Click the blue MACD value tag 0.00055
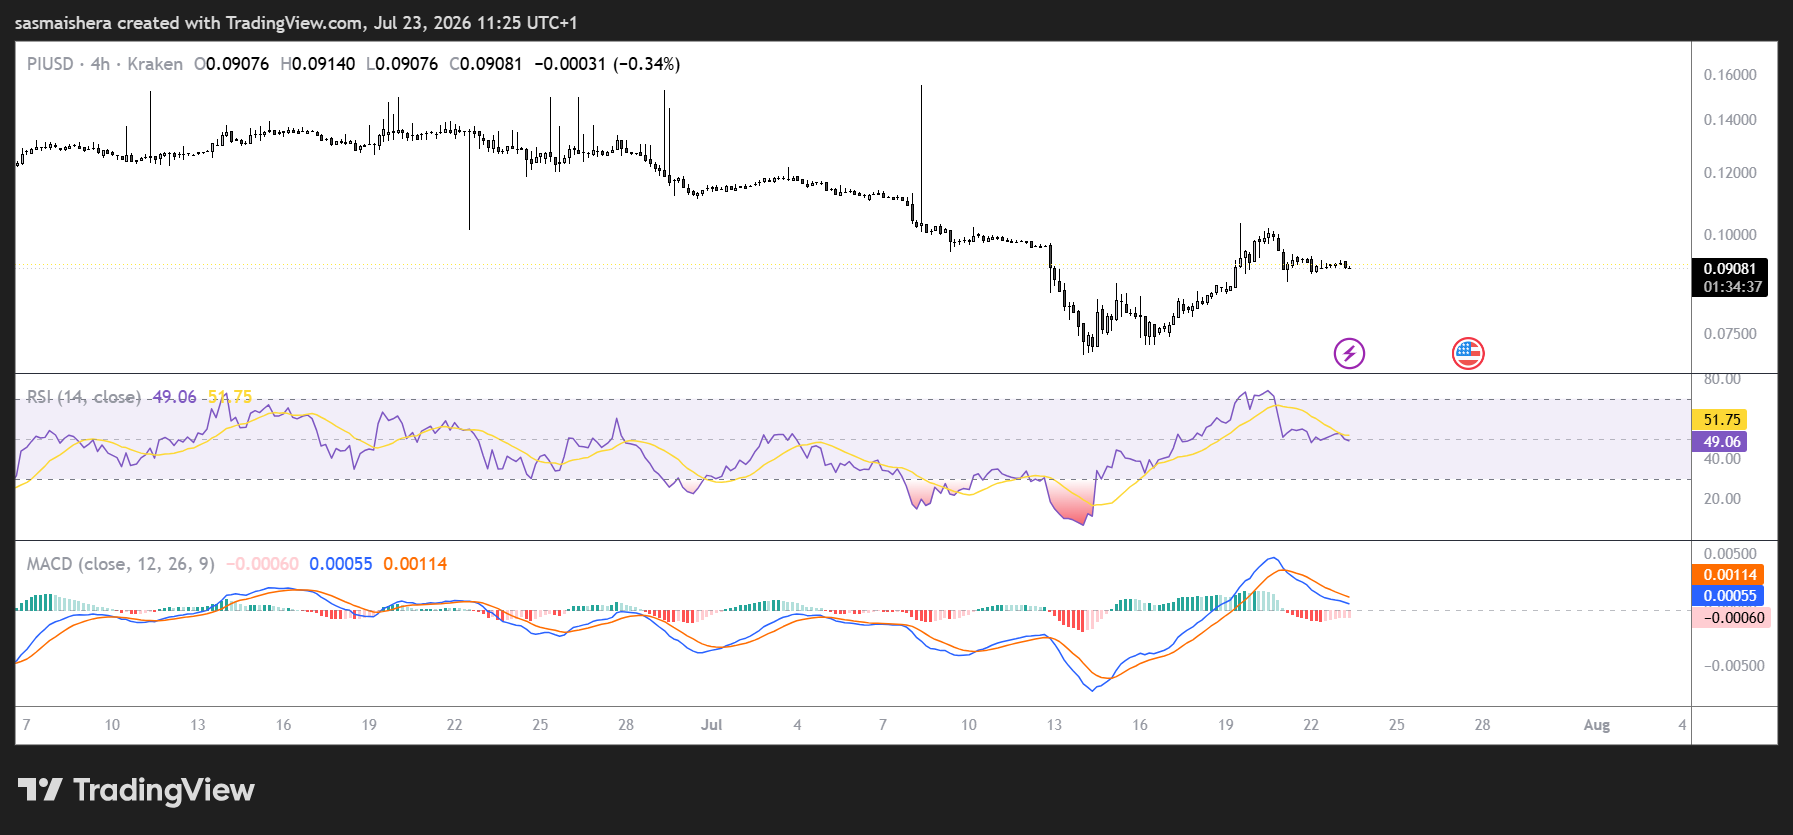The image size is (1793, 835). coord(1730,596)
